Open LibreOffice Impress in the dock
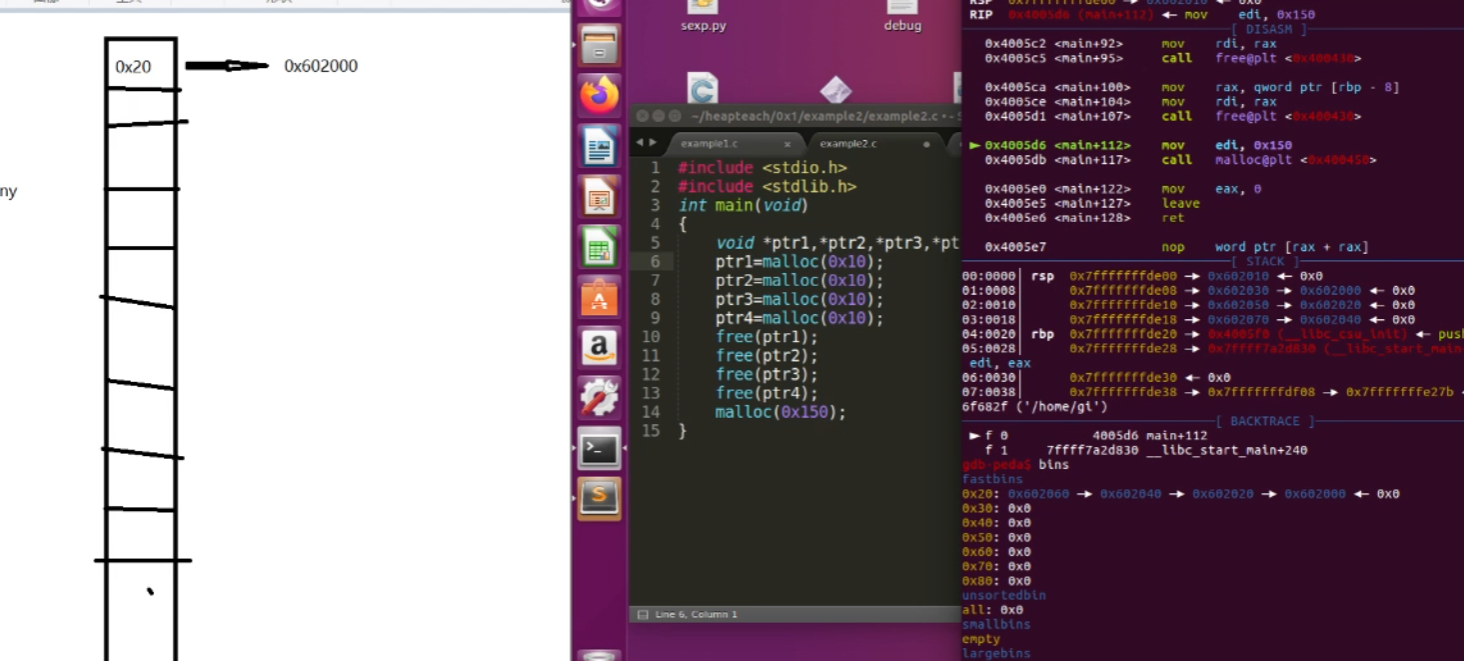Screen dimensions: 1464x661 [599, 197]
